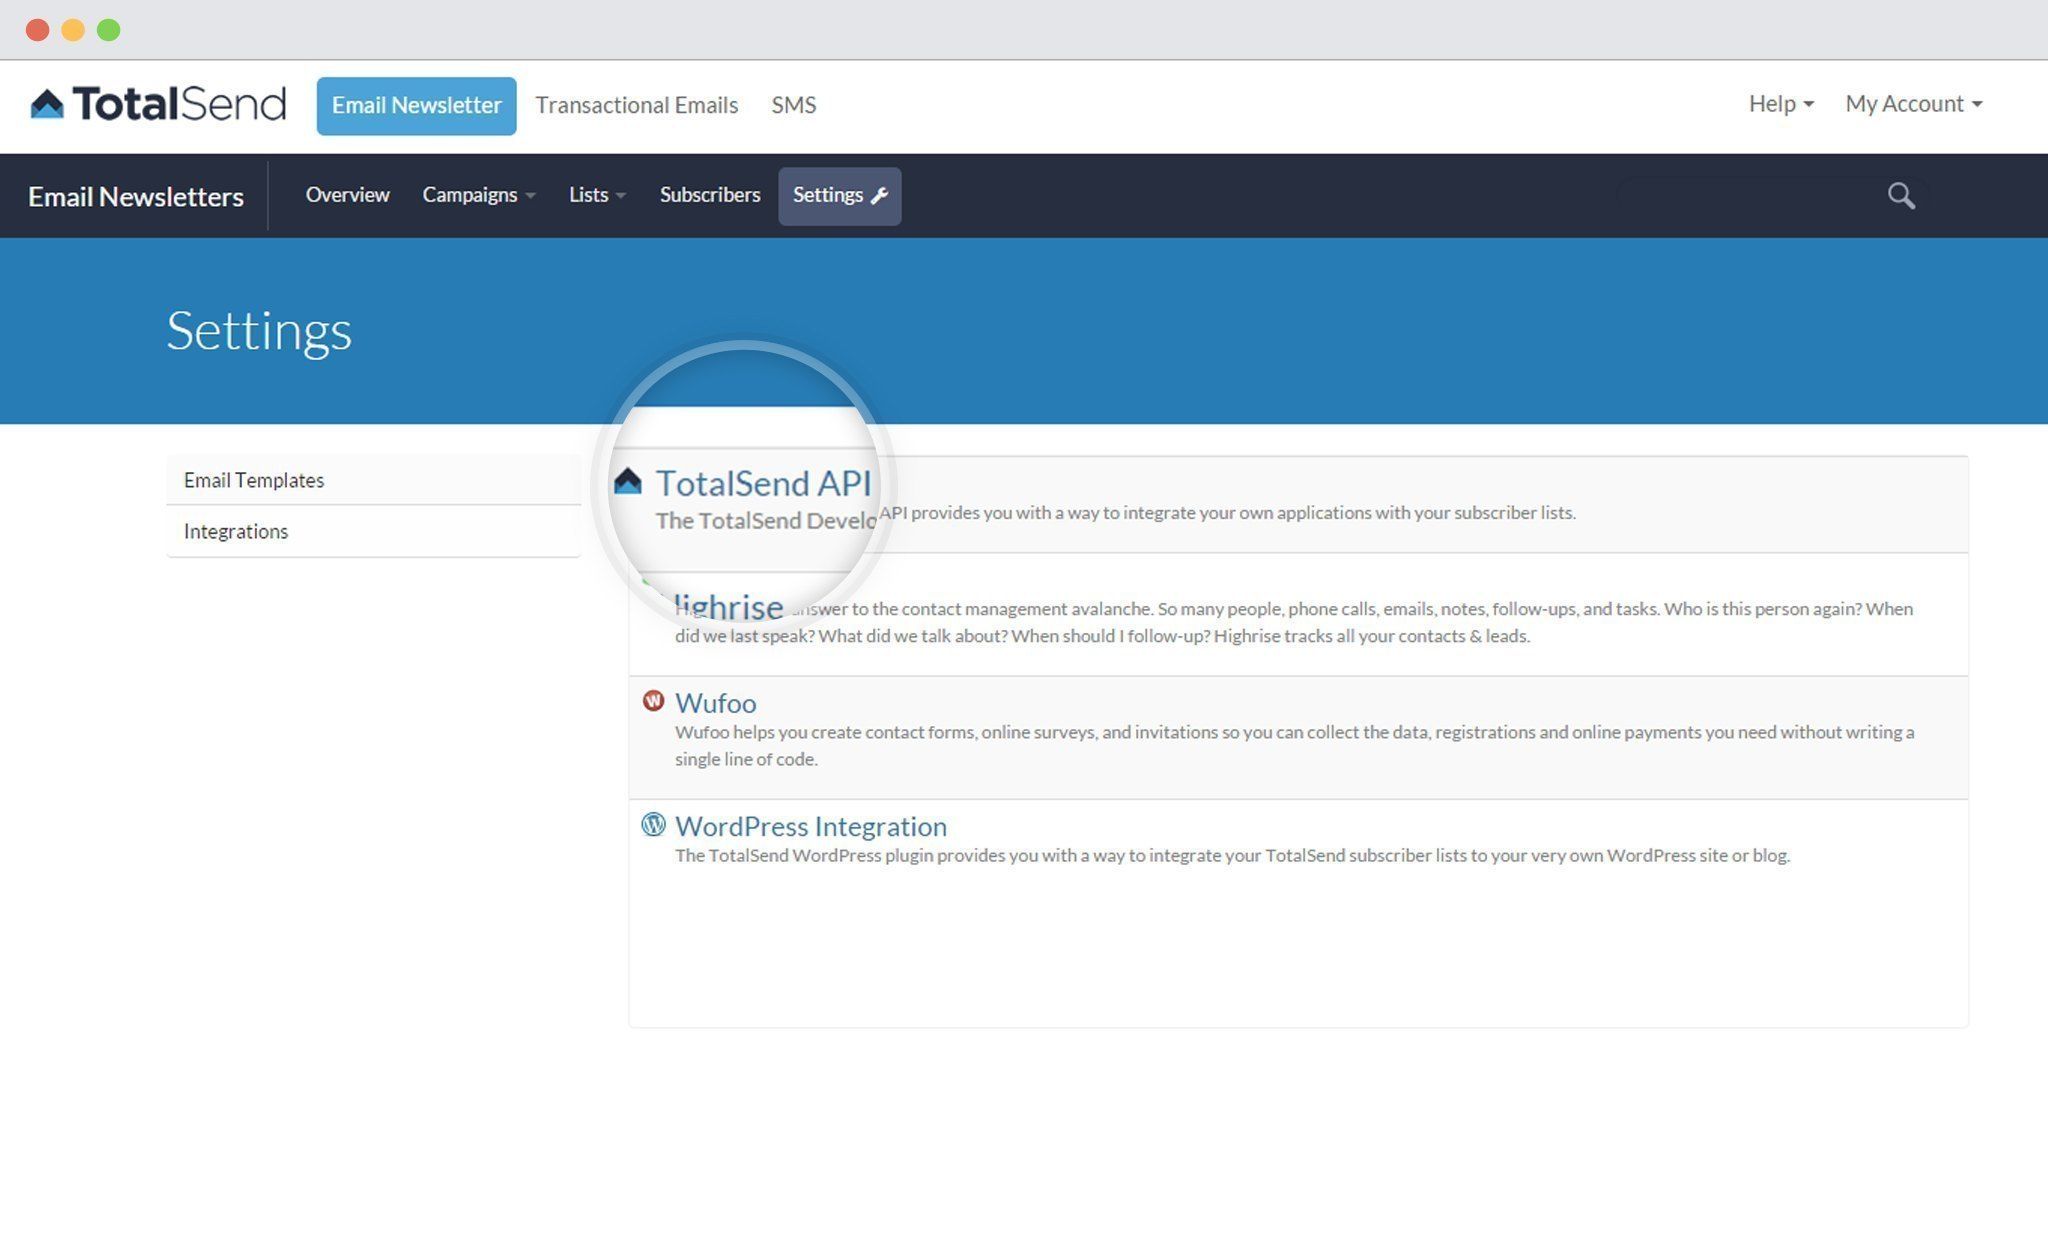Click the Wufoo red logo icon
The height and width of the screenshot is (1259, 2048).
tap(653, 701)
